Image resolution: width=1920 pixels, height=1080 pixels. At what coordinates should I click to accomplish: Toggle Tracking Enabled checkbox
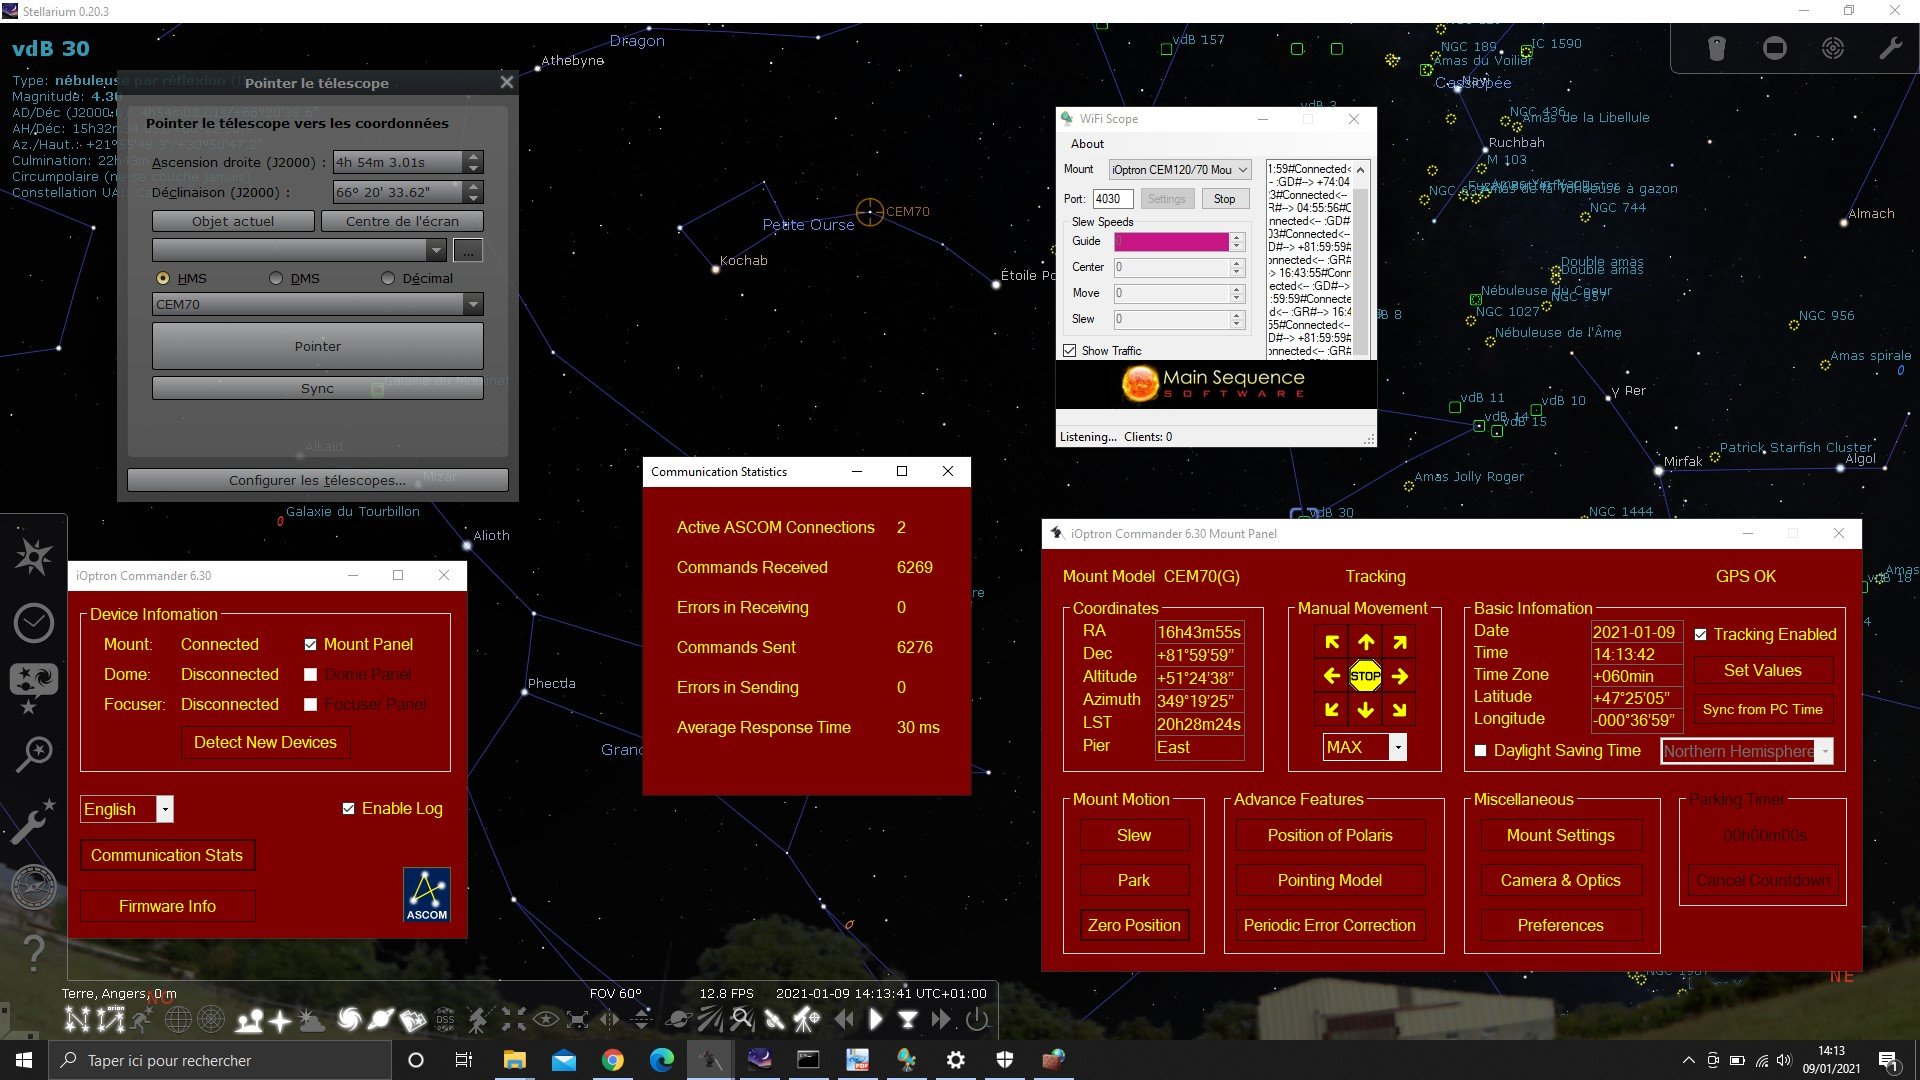point(1701,634)
